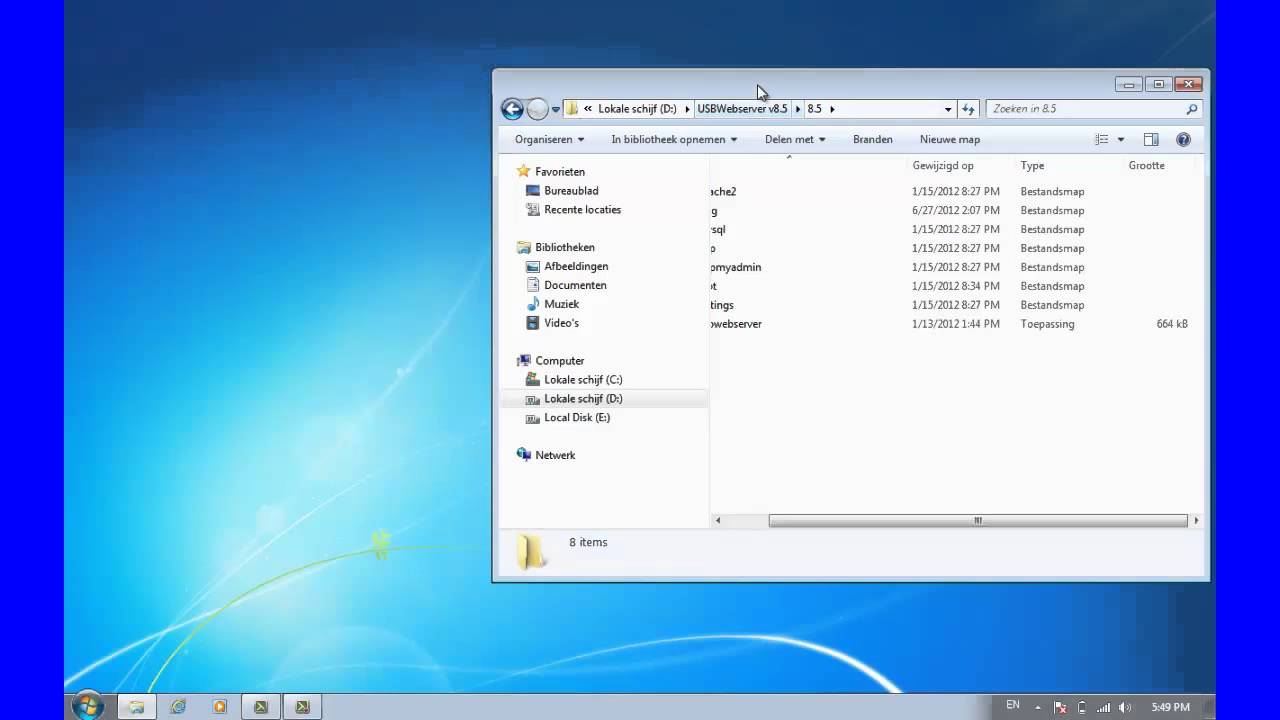Open Lokale schijf (C:) in the sidebar

583,381
